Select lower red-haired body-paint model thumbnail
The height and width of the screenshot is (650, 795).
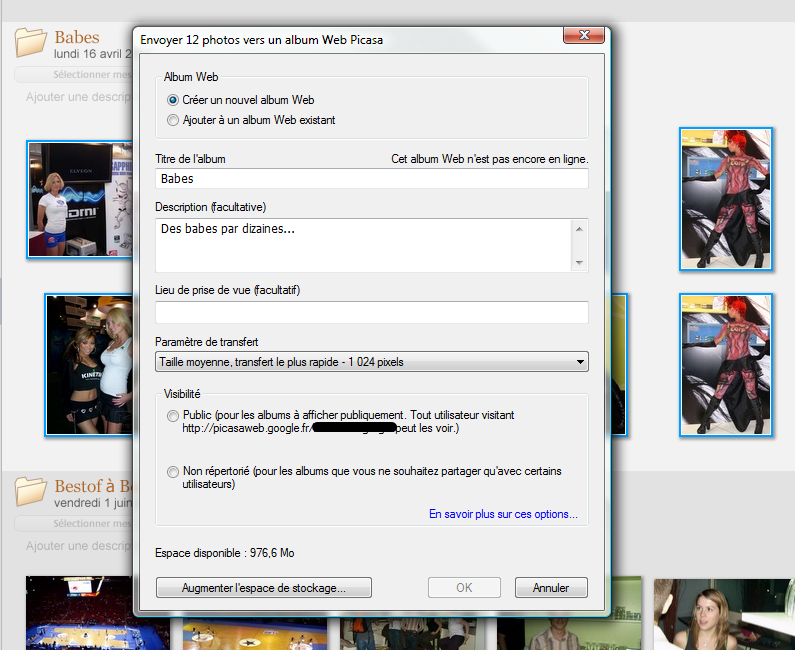(726, 365)
